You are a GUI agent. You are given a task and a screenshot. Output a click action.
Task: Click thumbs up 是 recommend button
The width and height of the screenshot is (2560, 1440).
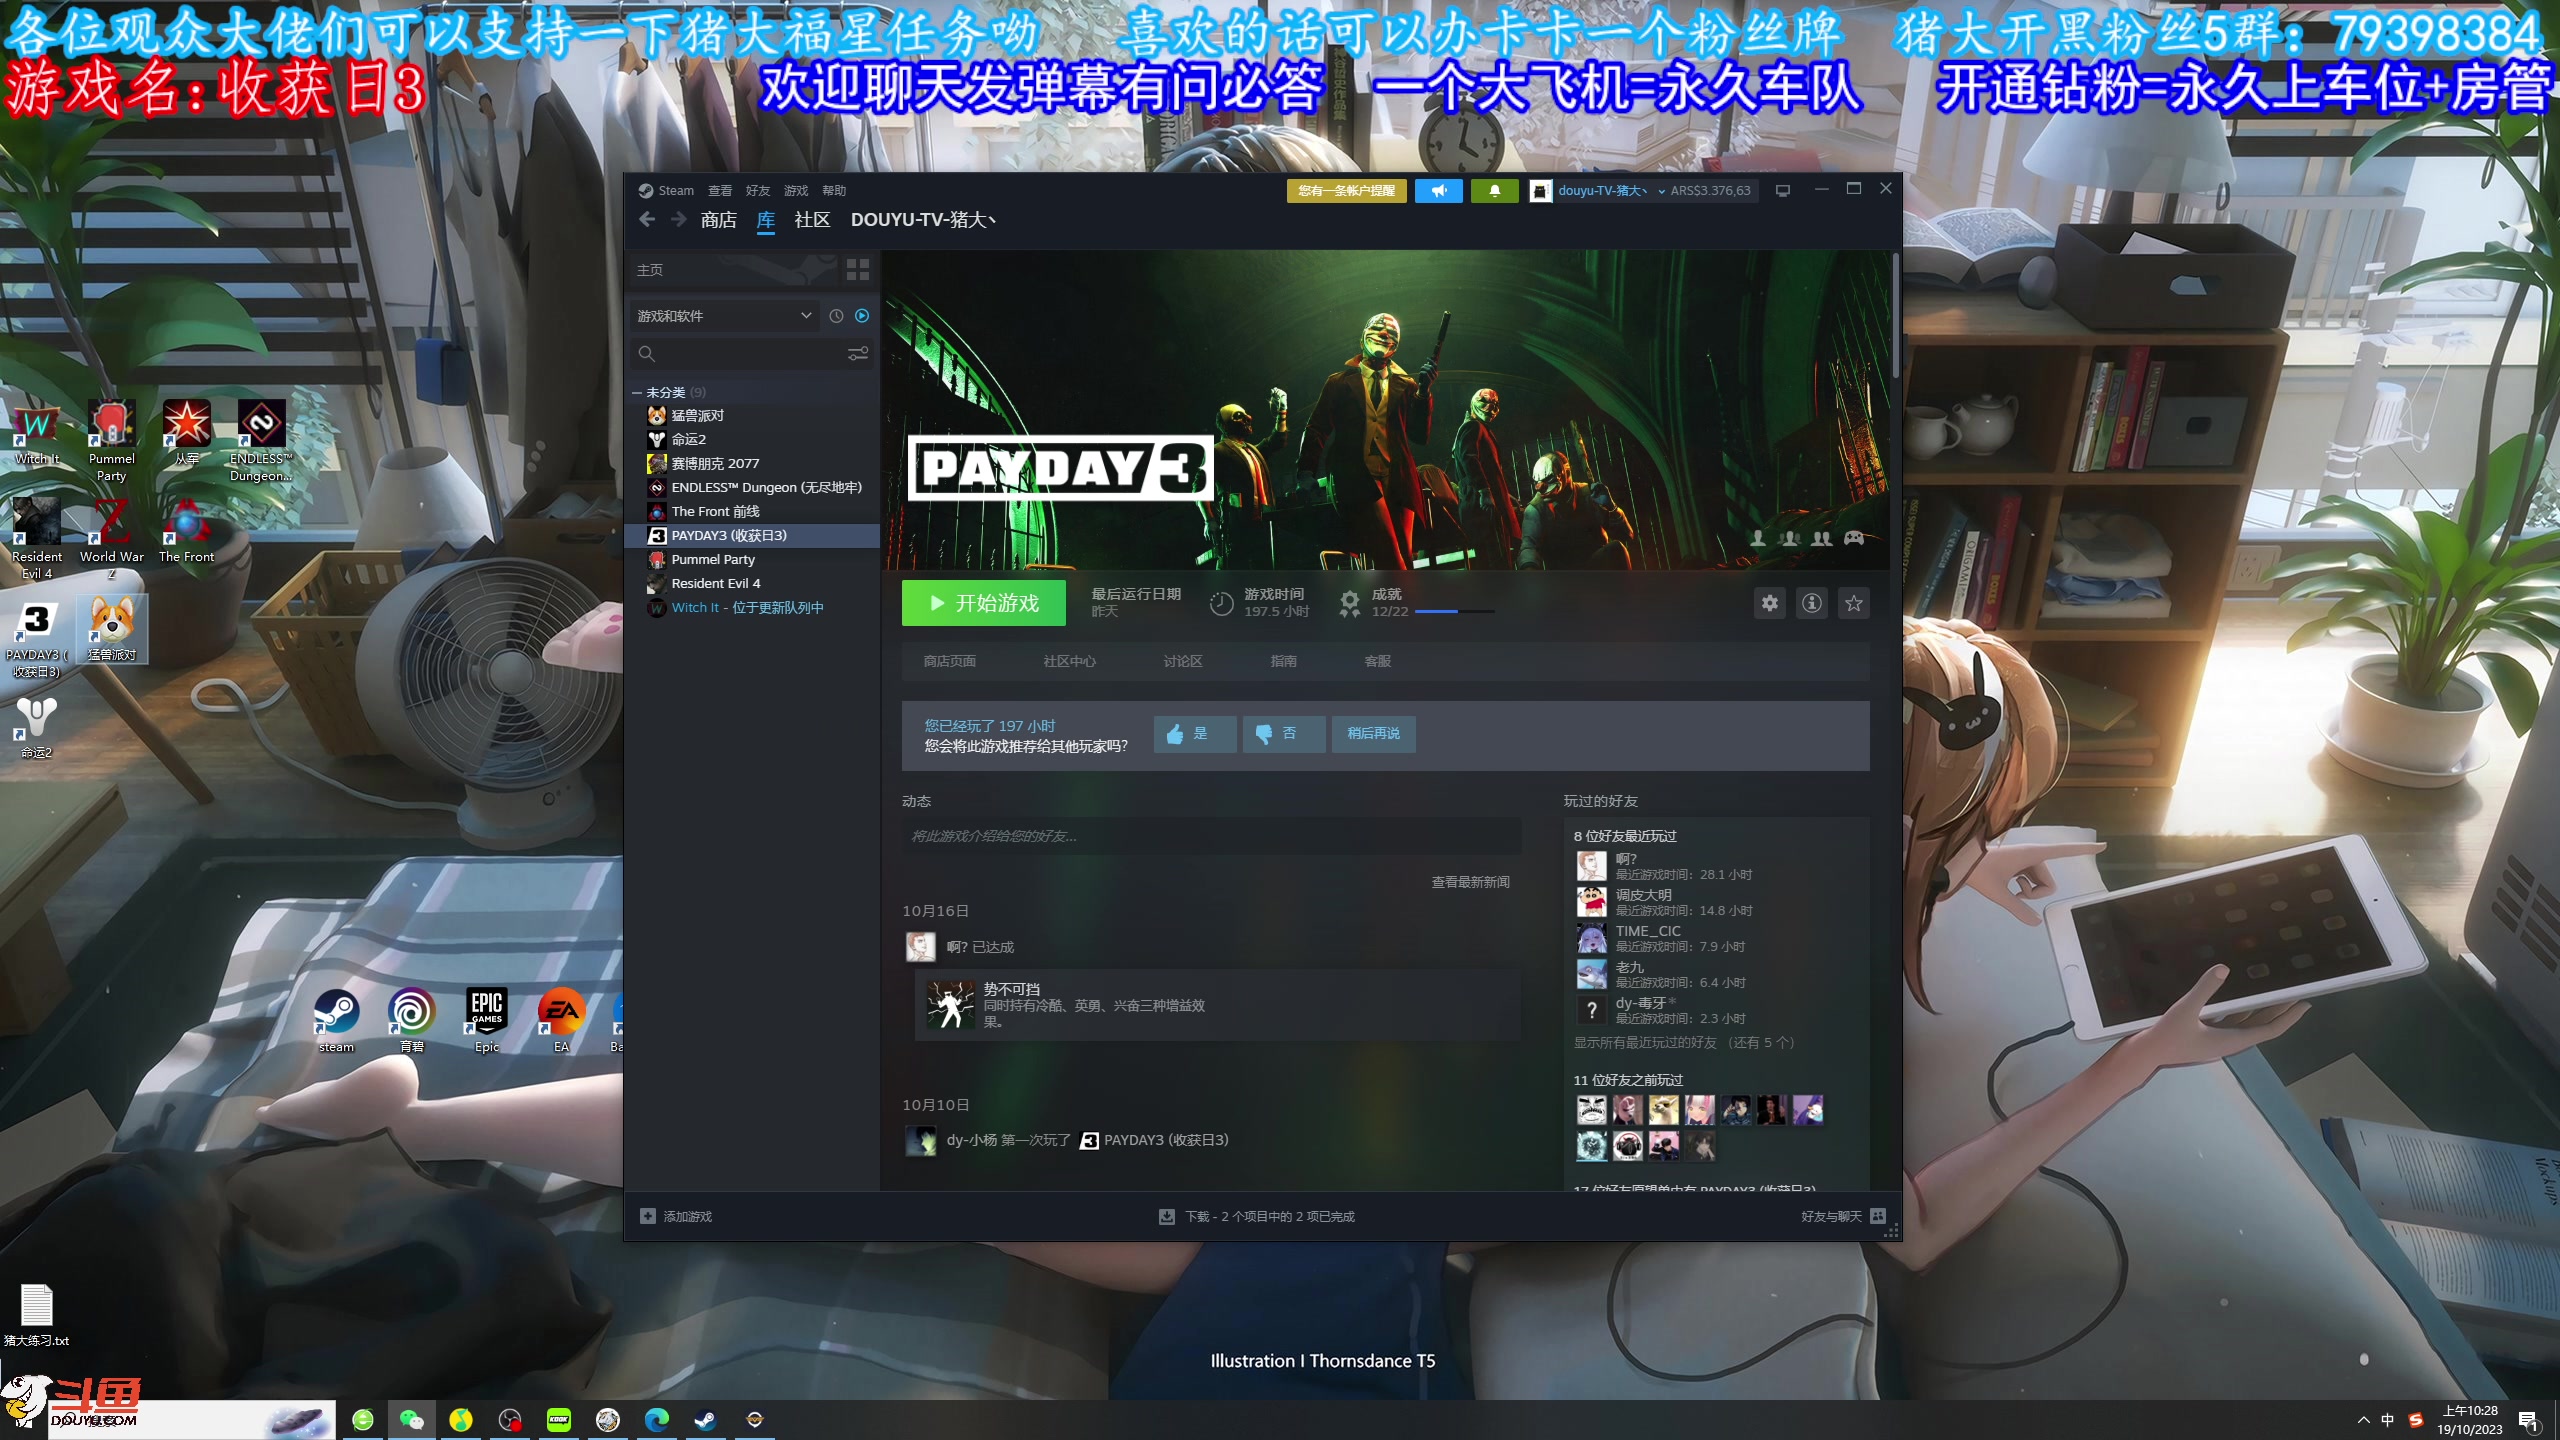1194,734
